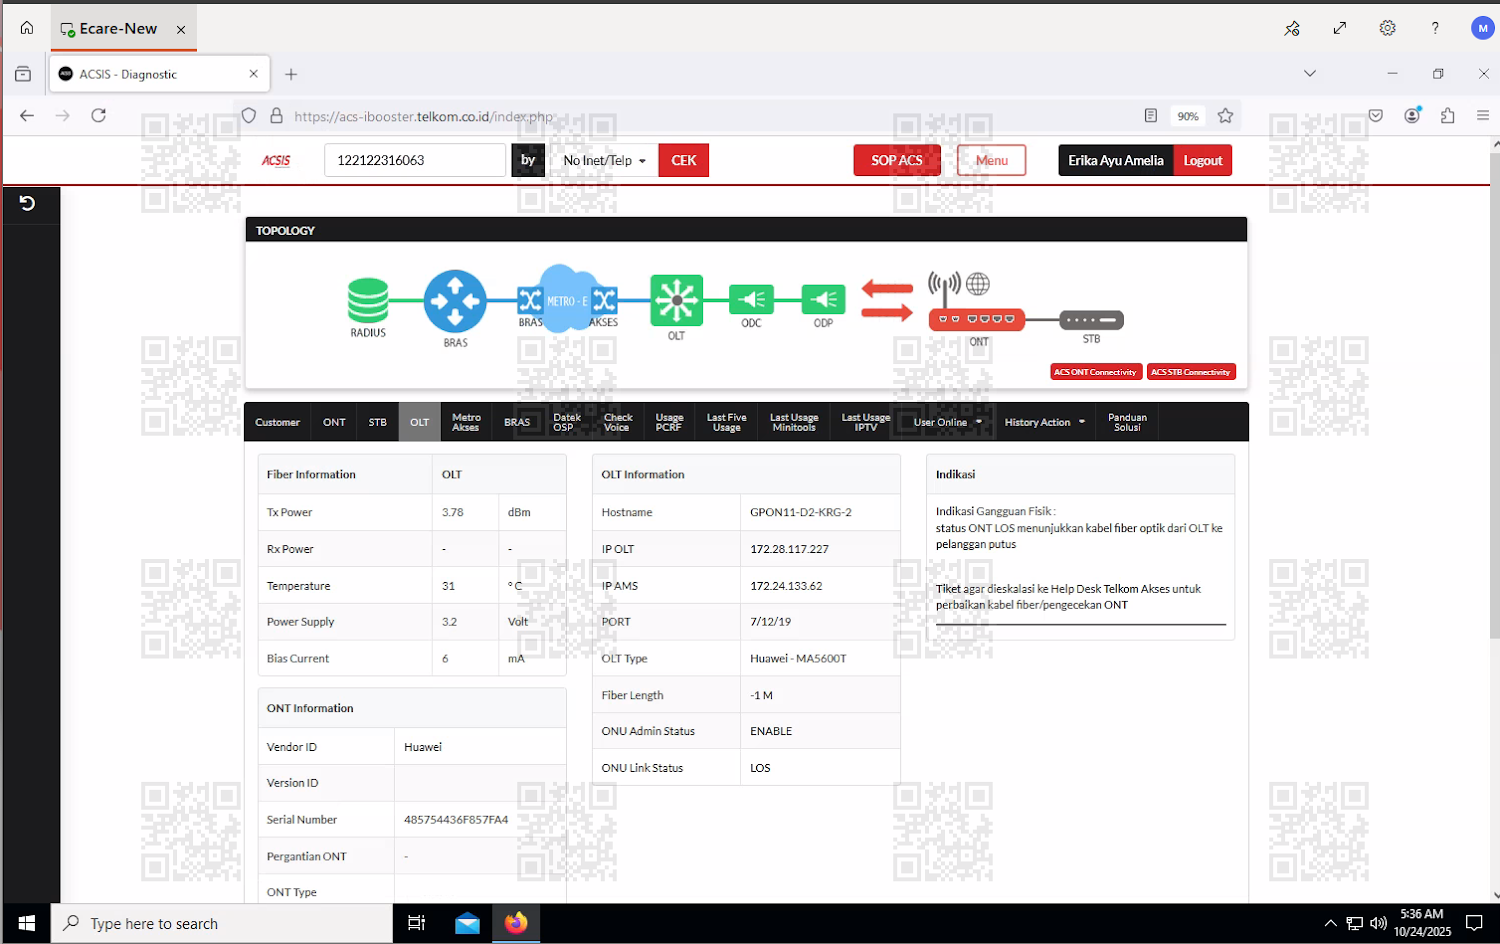The image size is (1500, 944).
Task: Select the OLT node icon in topology
Action: [676, 300]
